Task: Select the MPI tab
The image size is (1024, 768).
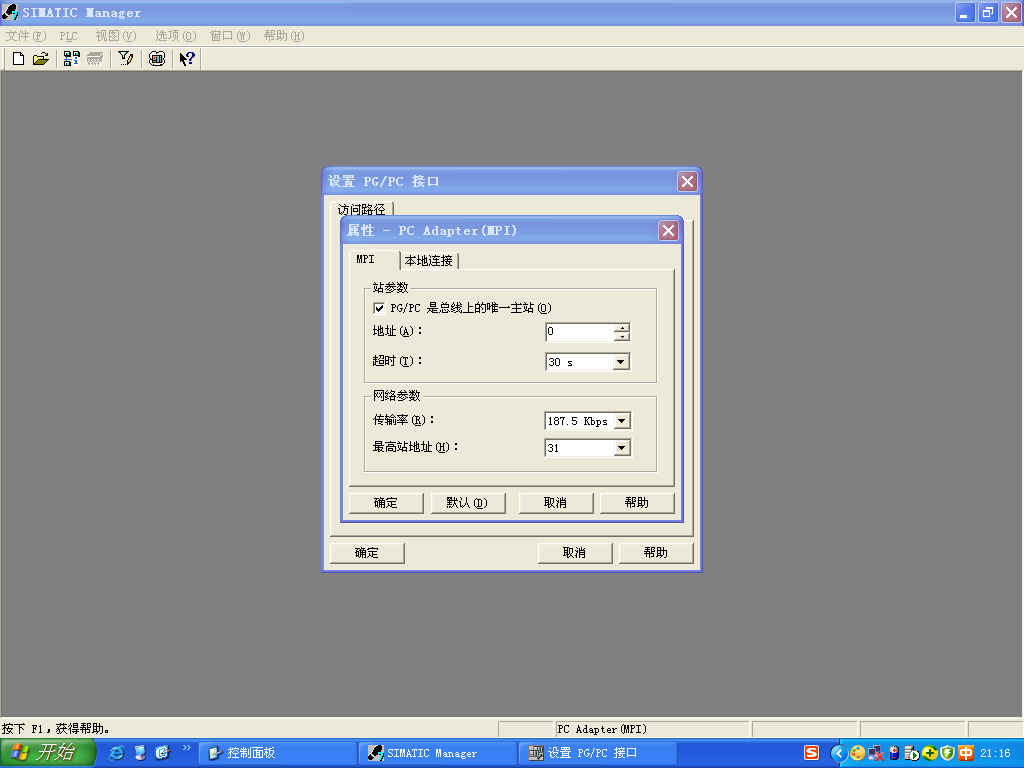Action: click(x=366, y=260)
